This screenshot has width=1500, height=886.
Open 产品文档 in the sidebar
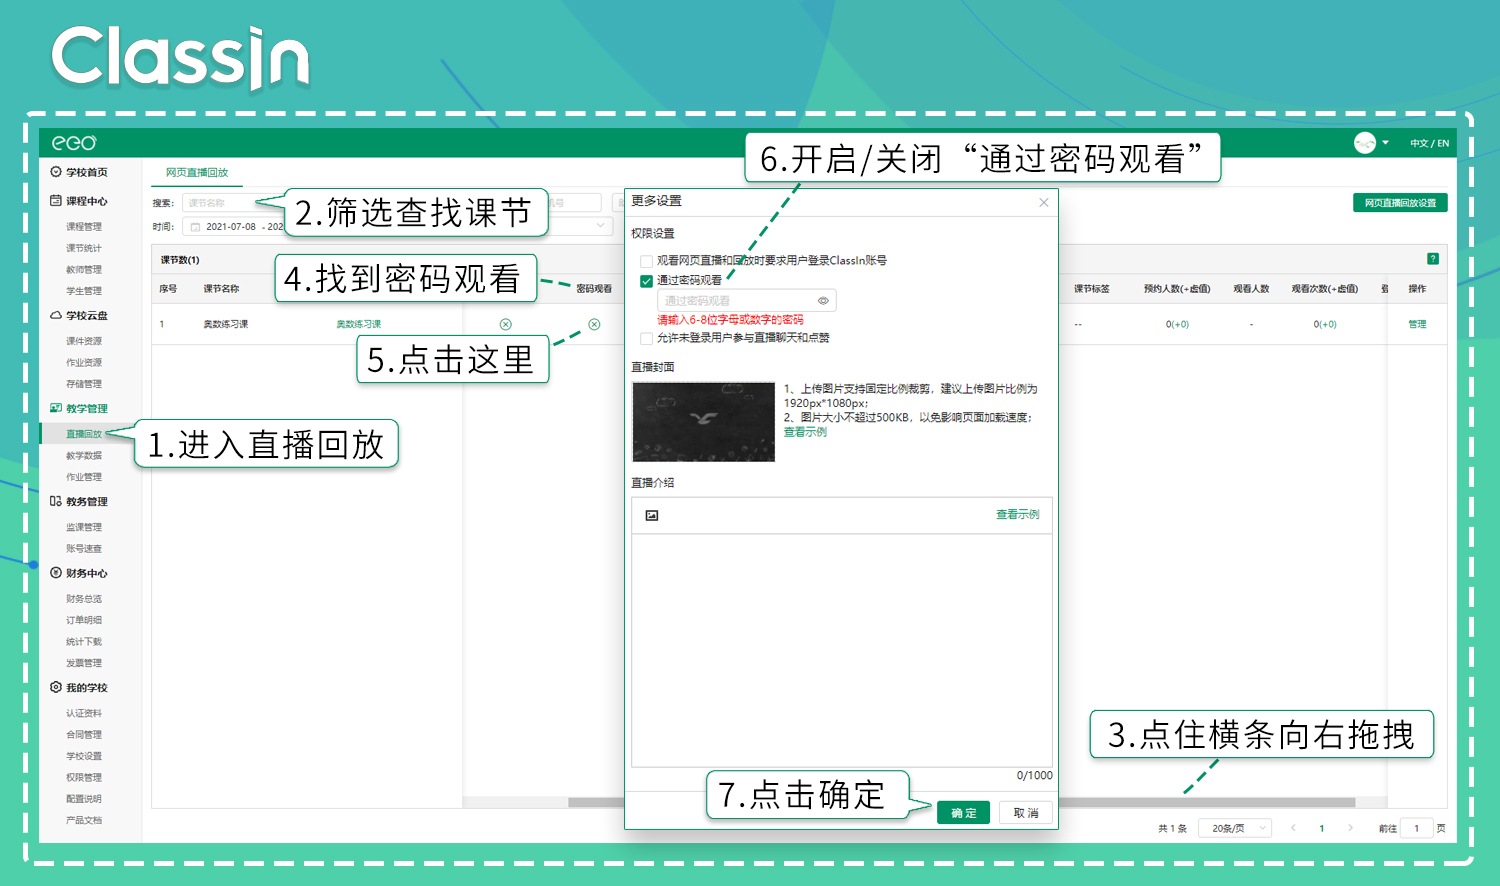tap(84, 820)
